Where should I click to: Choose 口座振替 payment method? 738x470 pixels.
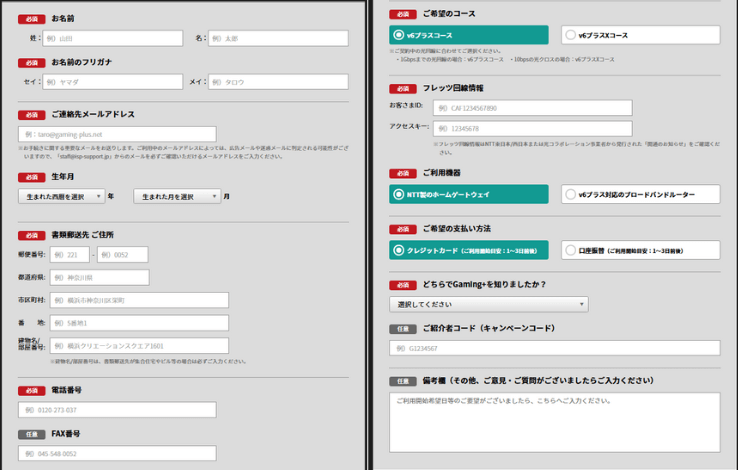[640, 249]
